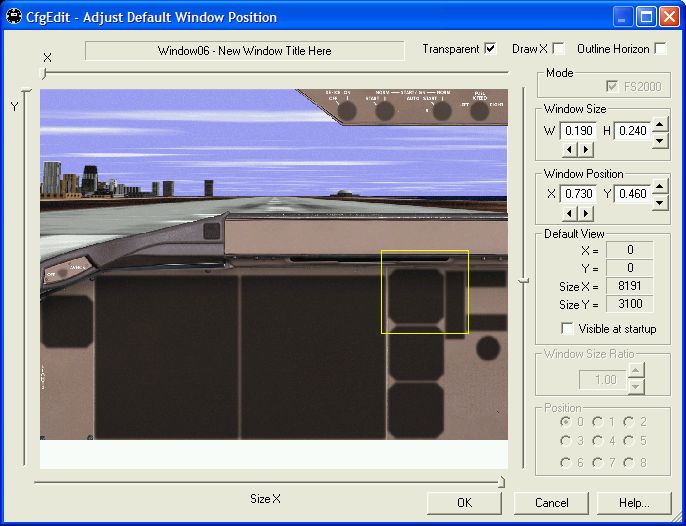Click the Window Size W input field

pos(579,131)
